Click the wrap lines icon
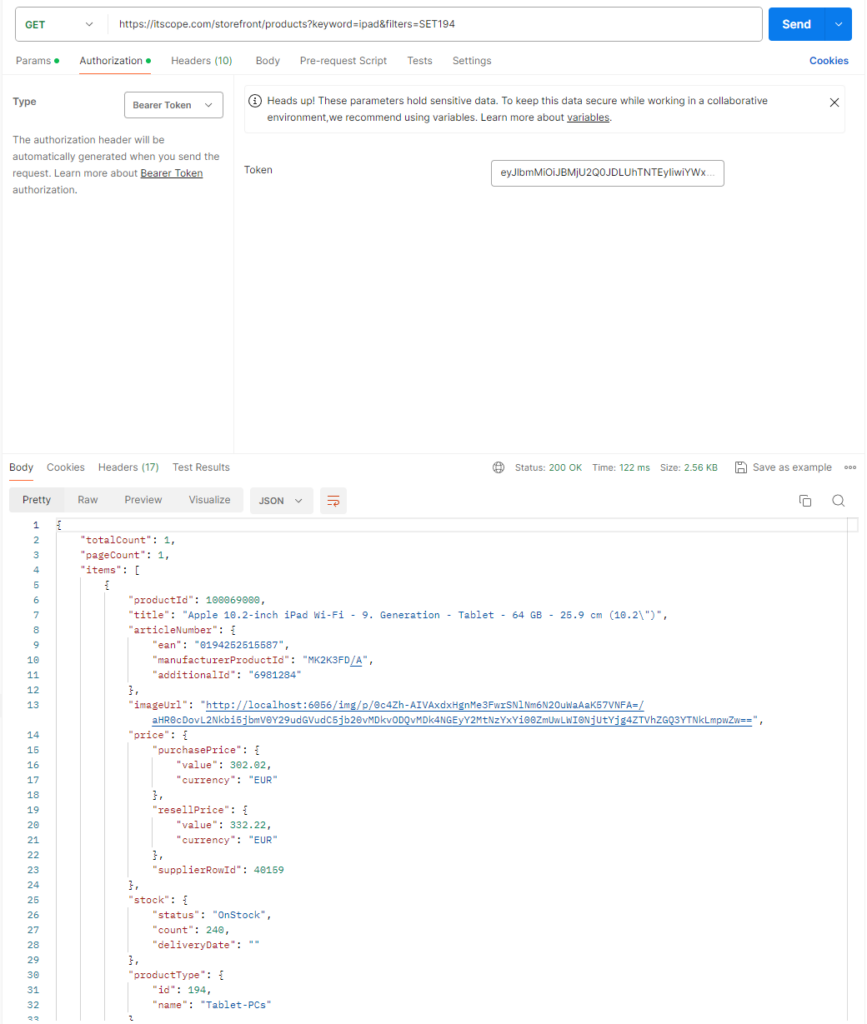 pyautogui.click(x=333, y=501)
